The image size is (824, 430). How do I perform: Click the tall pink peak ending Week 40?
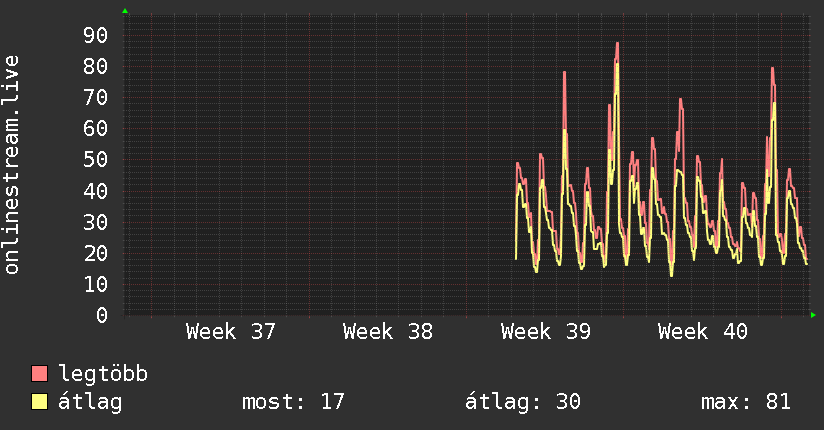[772, 70]
